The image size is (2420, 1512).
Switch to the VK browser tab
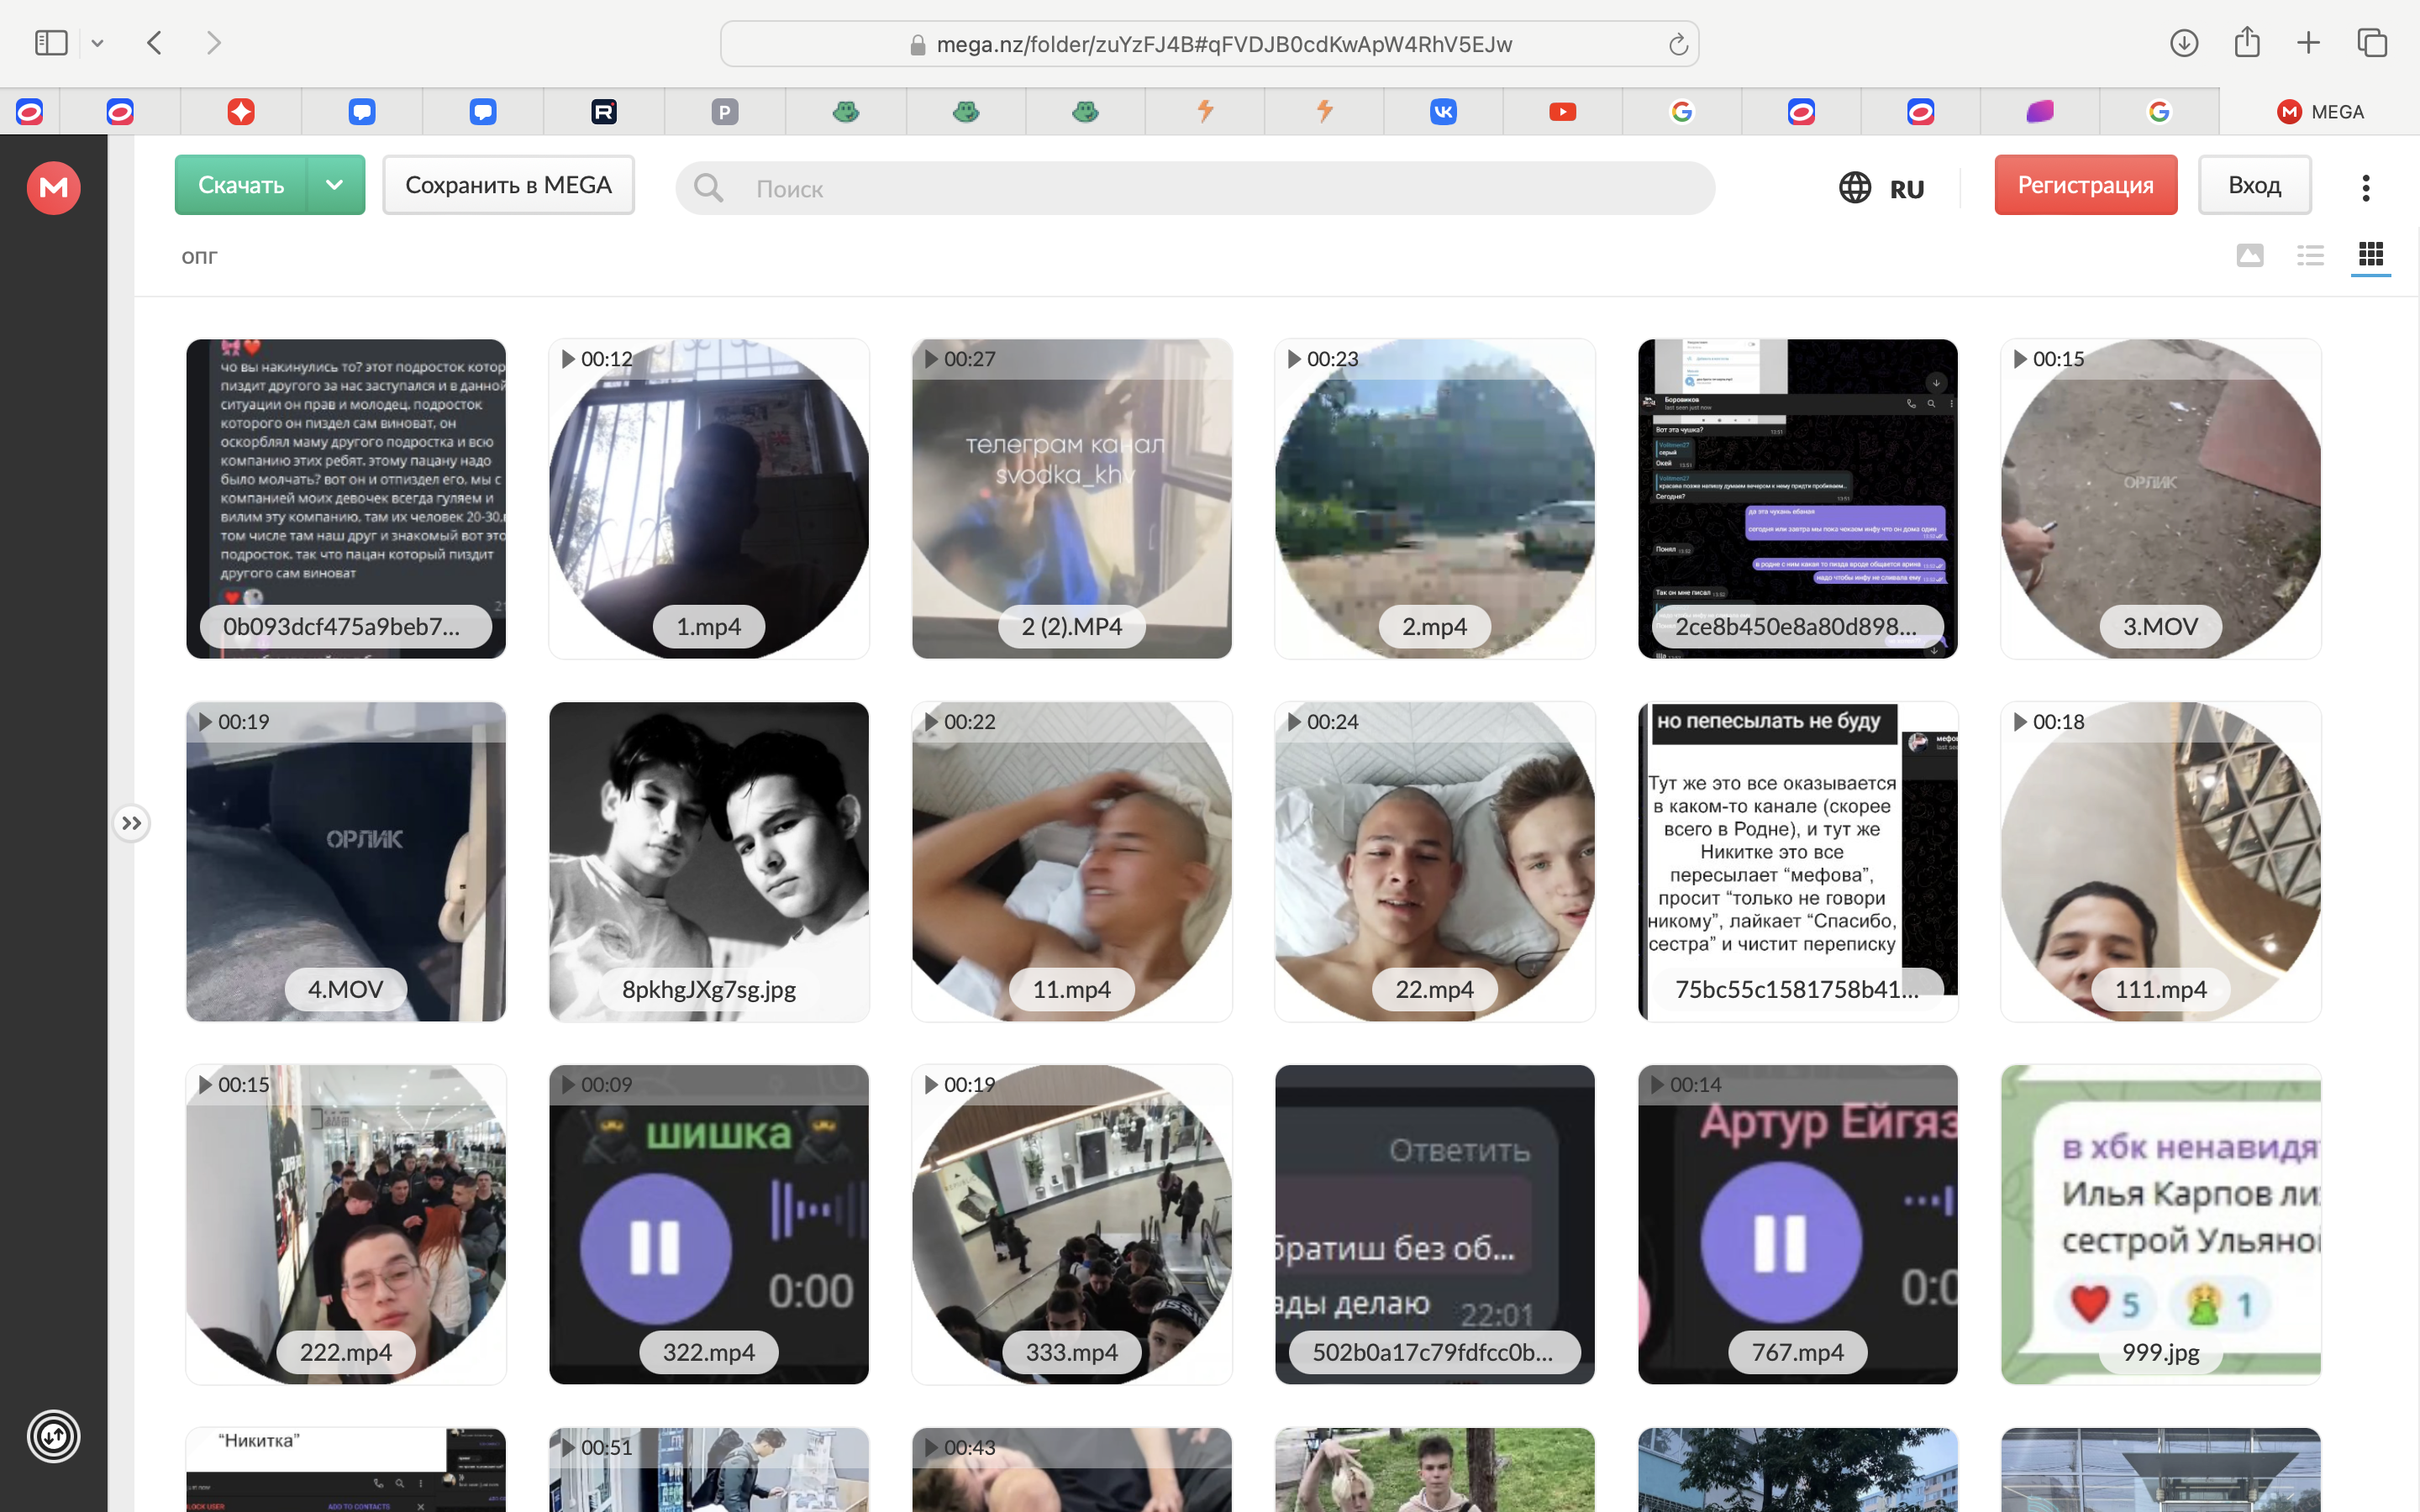tap(1443, 112)
